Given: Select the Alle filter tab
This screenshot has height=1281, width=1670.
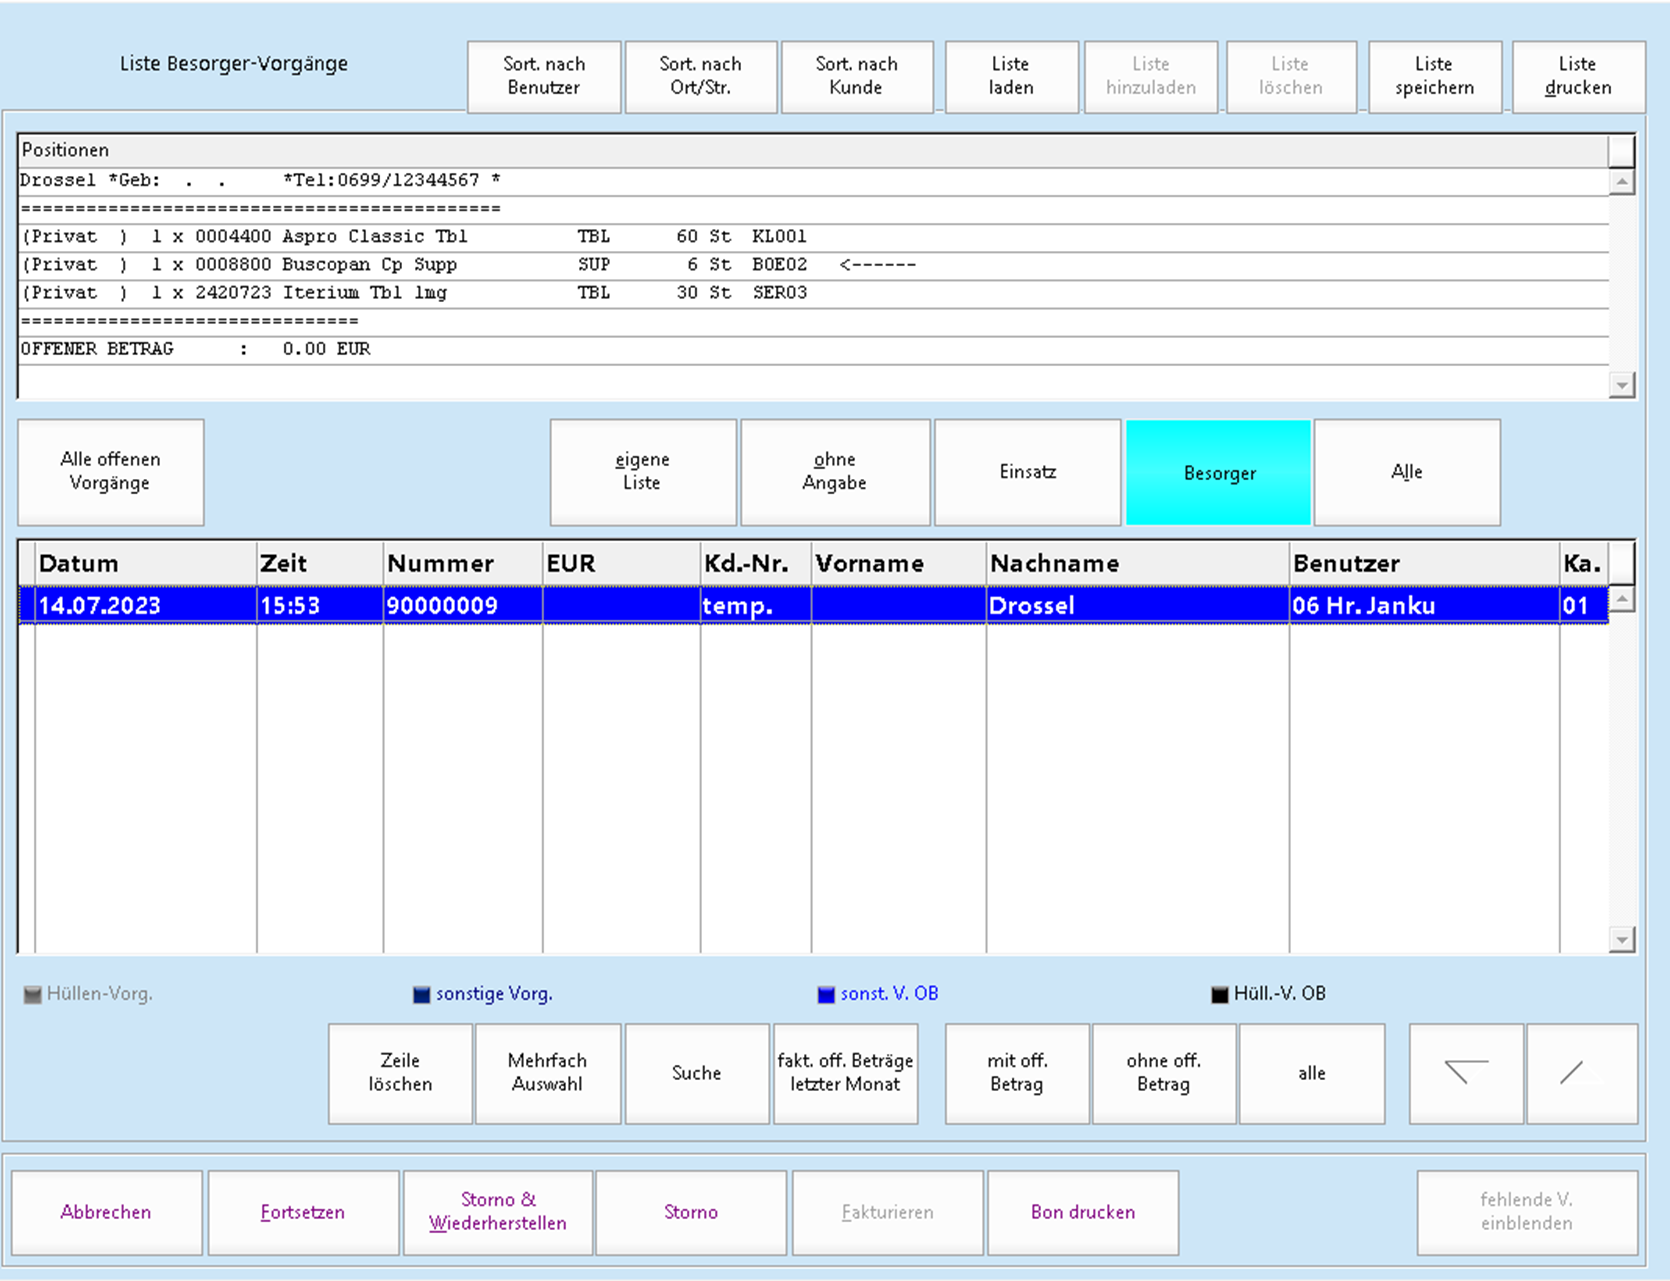Looking at the screenshot, I should pos(1407,471).
